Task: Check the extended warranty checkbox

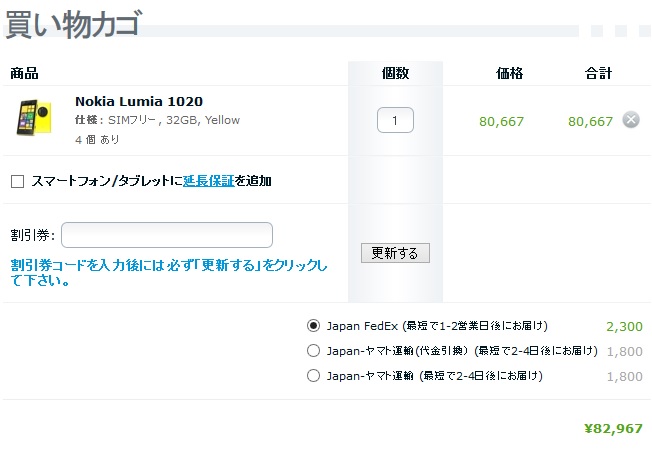Action: pyautogui.click(x=17, y=182)
